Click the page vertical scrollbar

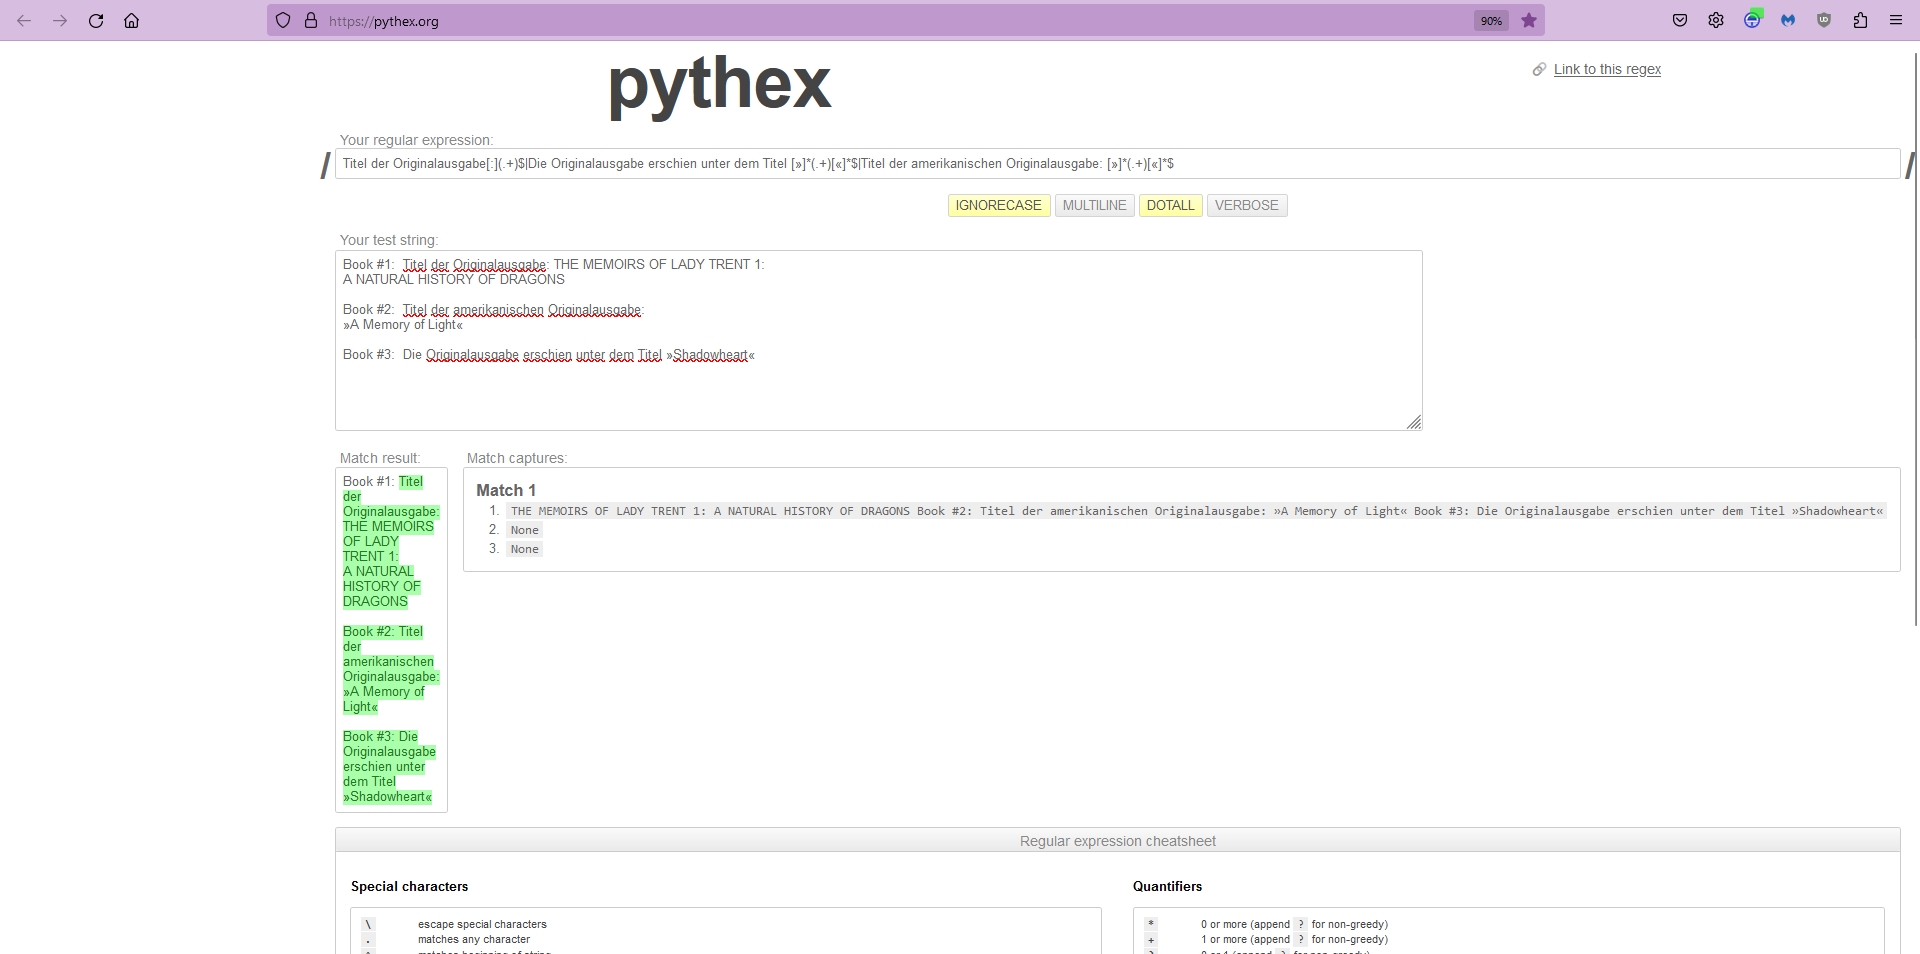[x=1915, y=340]
